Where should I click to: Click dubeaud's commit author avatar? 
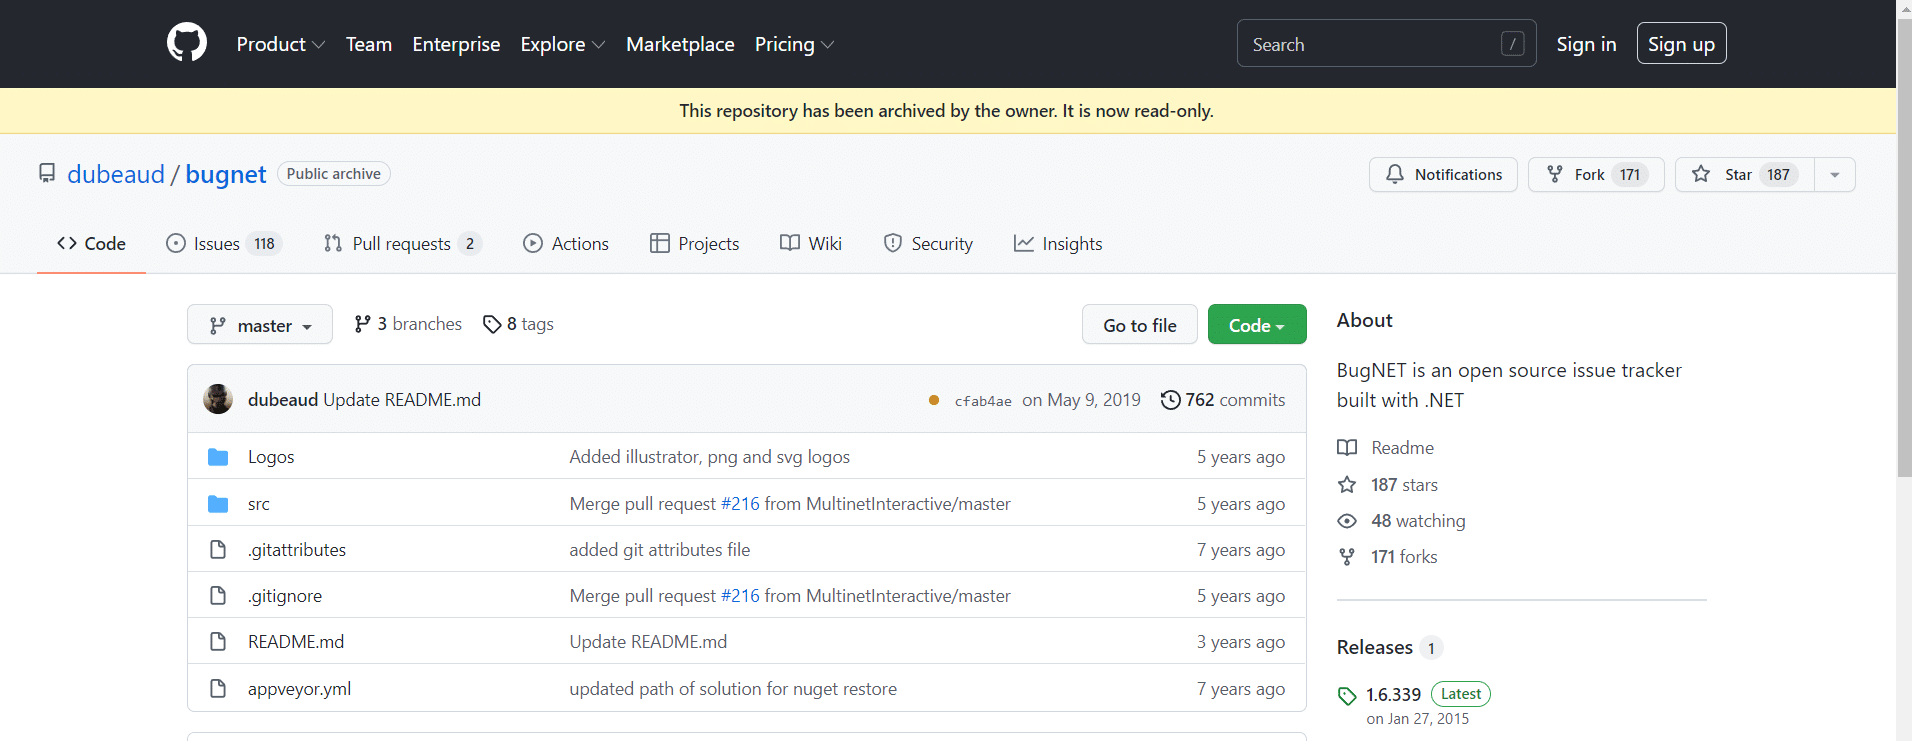click(218, 399)
